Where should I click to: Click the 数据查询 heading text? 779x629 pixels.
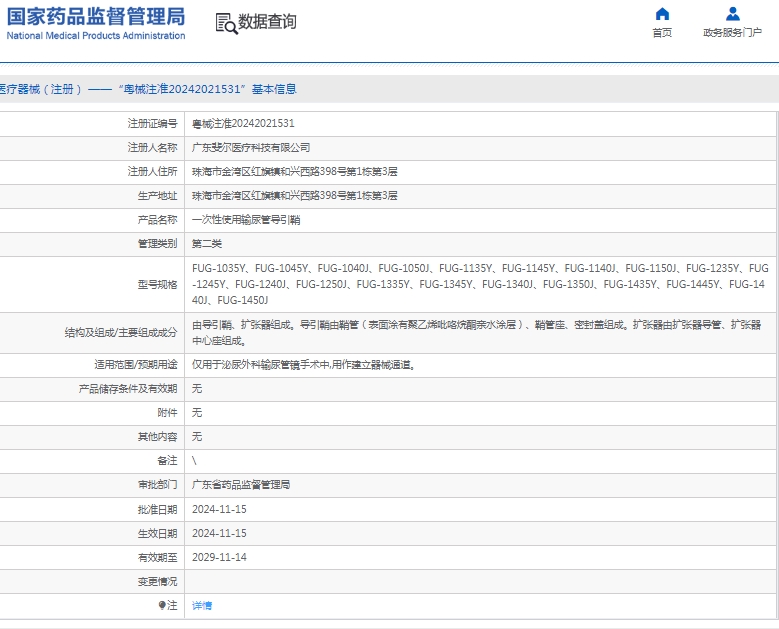tap(267, 22)
